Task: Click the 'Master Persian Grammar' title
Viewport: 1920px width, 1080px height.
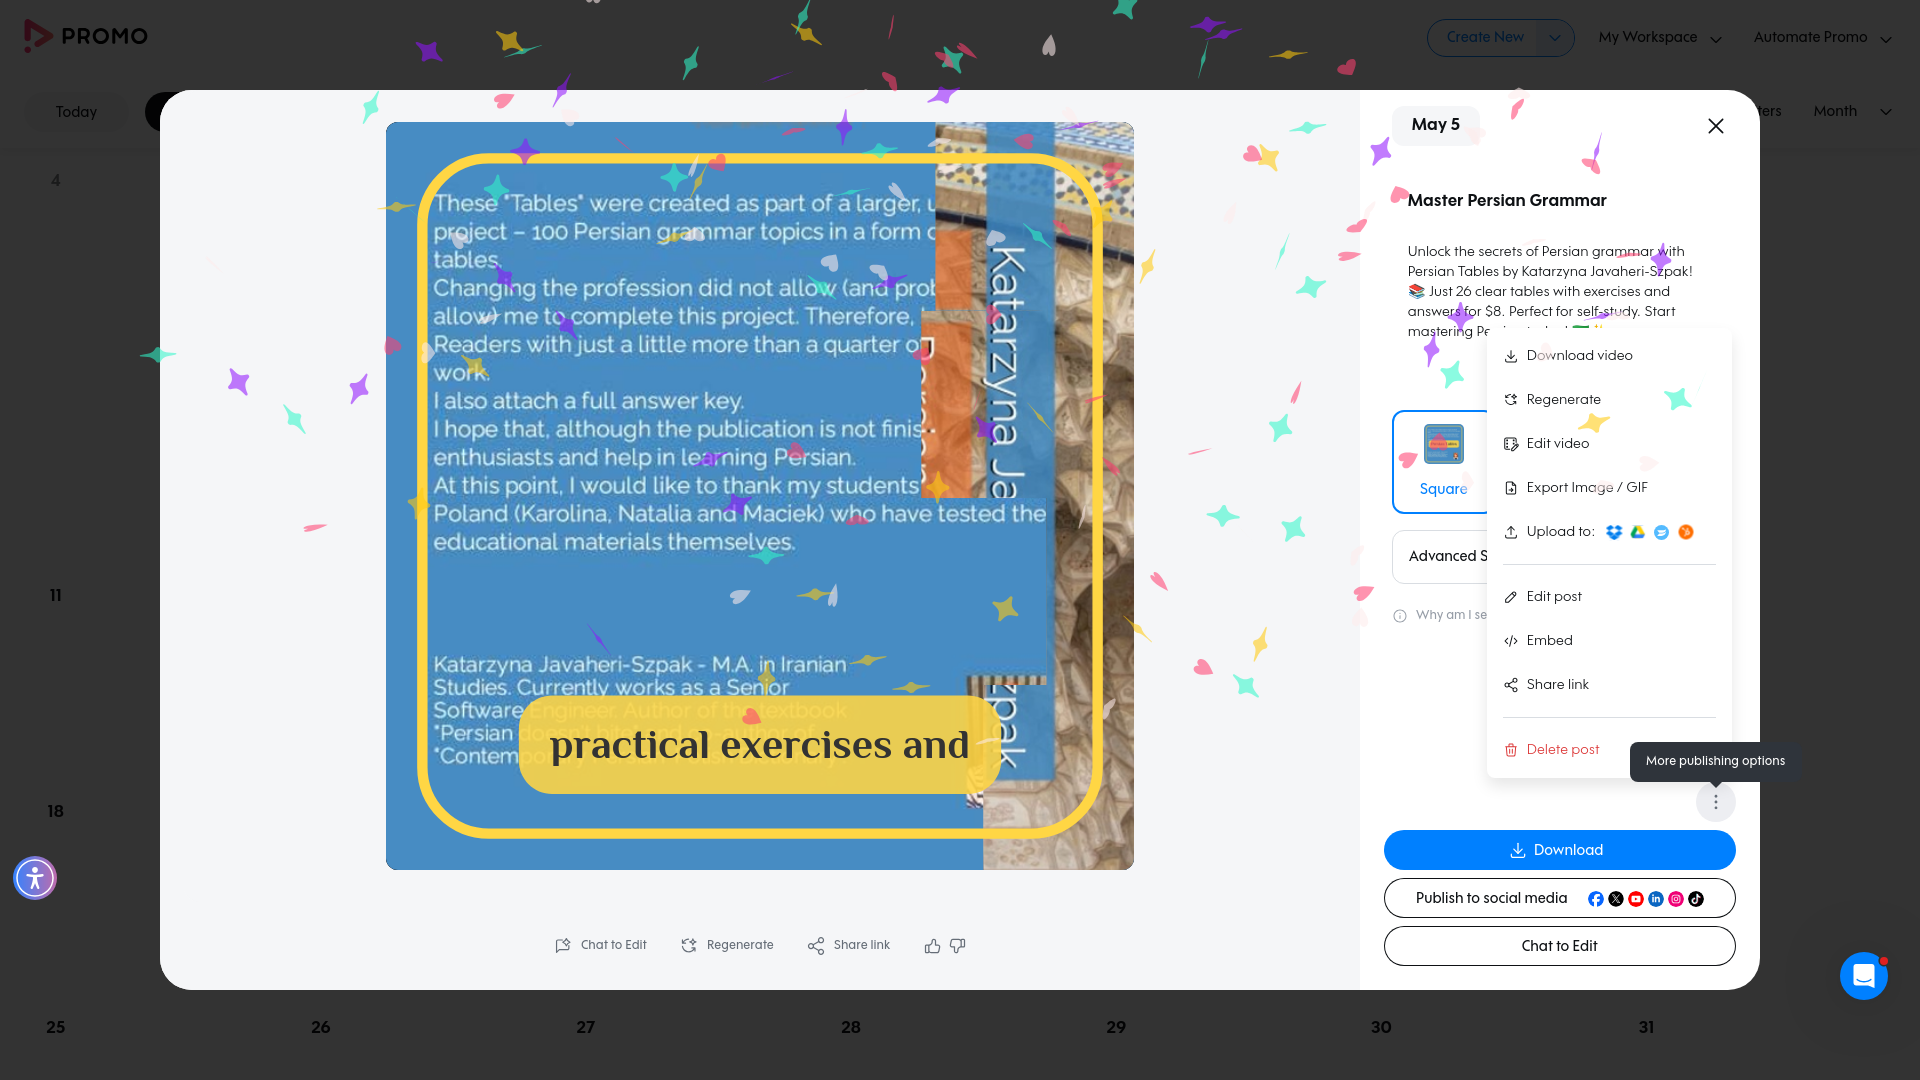Action: coord(1507,201)
